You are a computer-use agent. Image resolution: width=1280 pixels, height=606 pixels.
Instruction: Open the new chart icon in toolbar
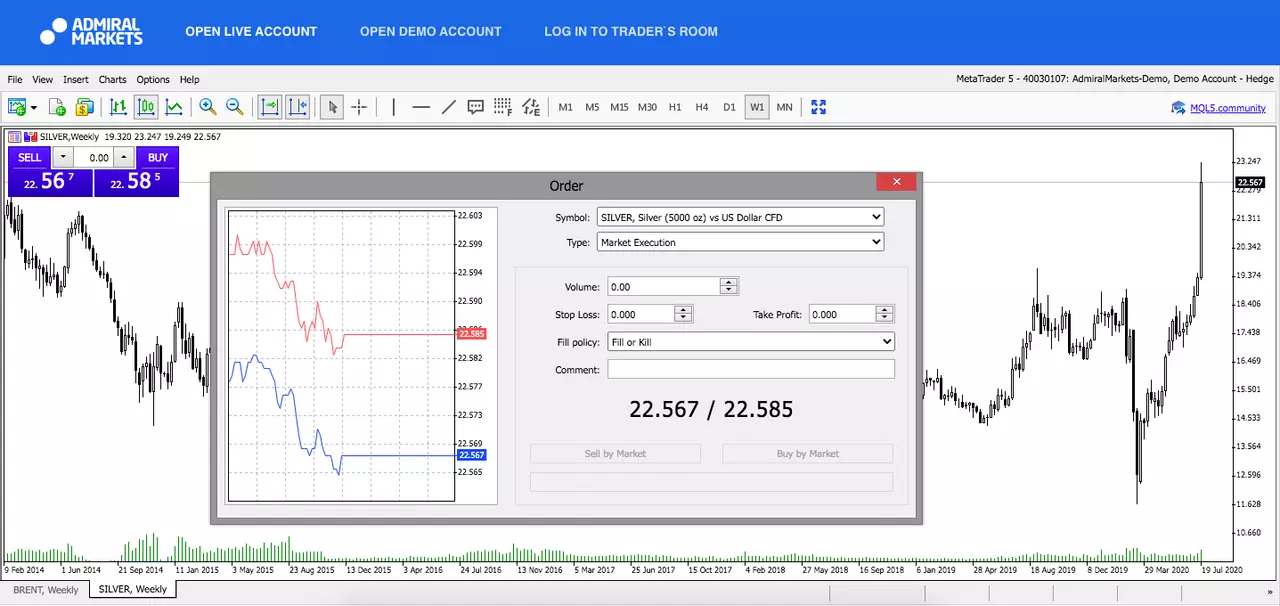pyautogui.click(x=17, y=107)
